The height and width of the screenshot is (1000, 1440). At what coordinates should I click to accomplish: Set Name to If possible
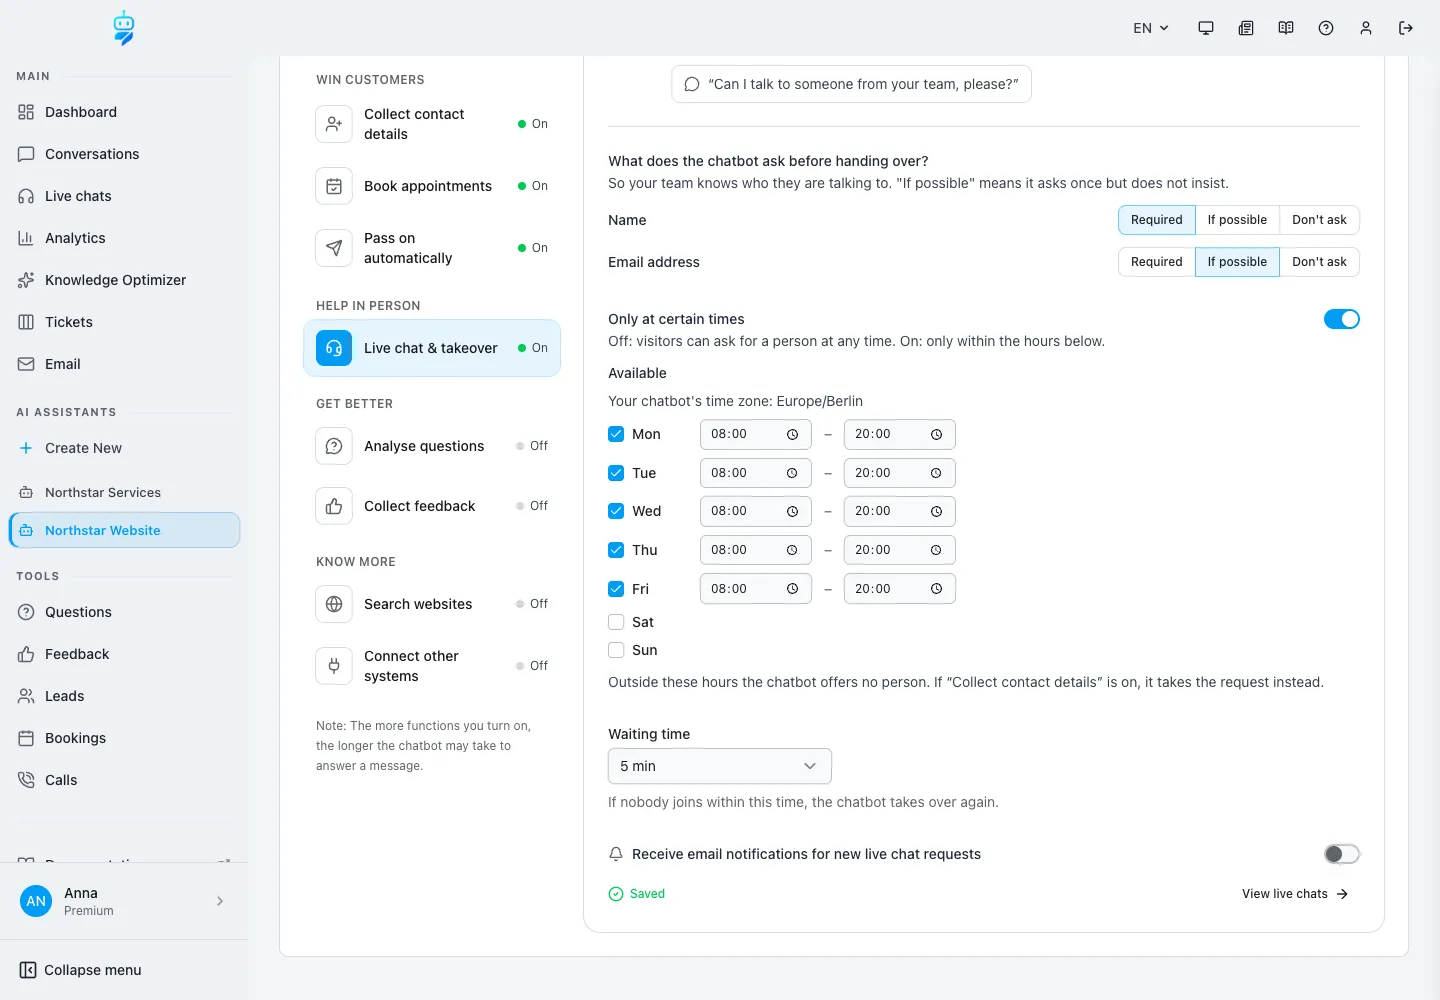pyautogui.click(x=1237, y=220)
